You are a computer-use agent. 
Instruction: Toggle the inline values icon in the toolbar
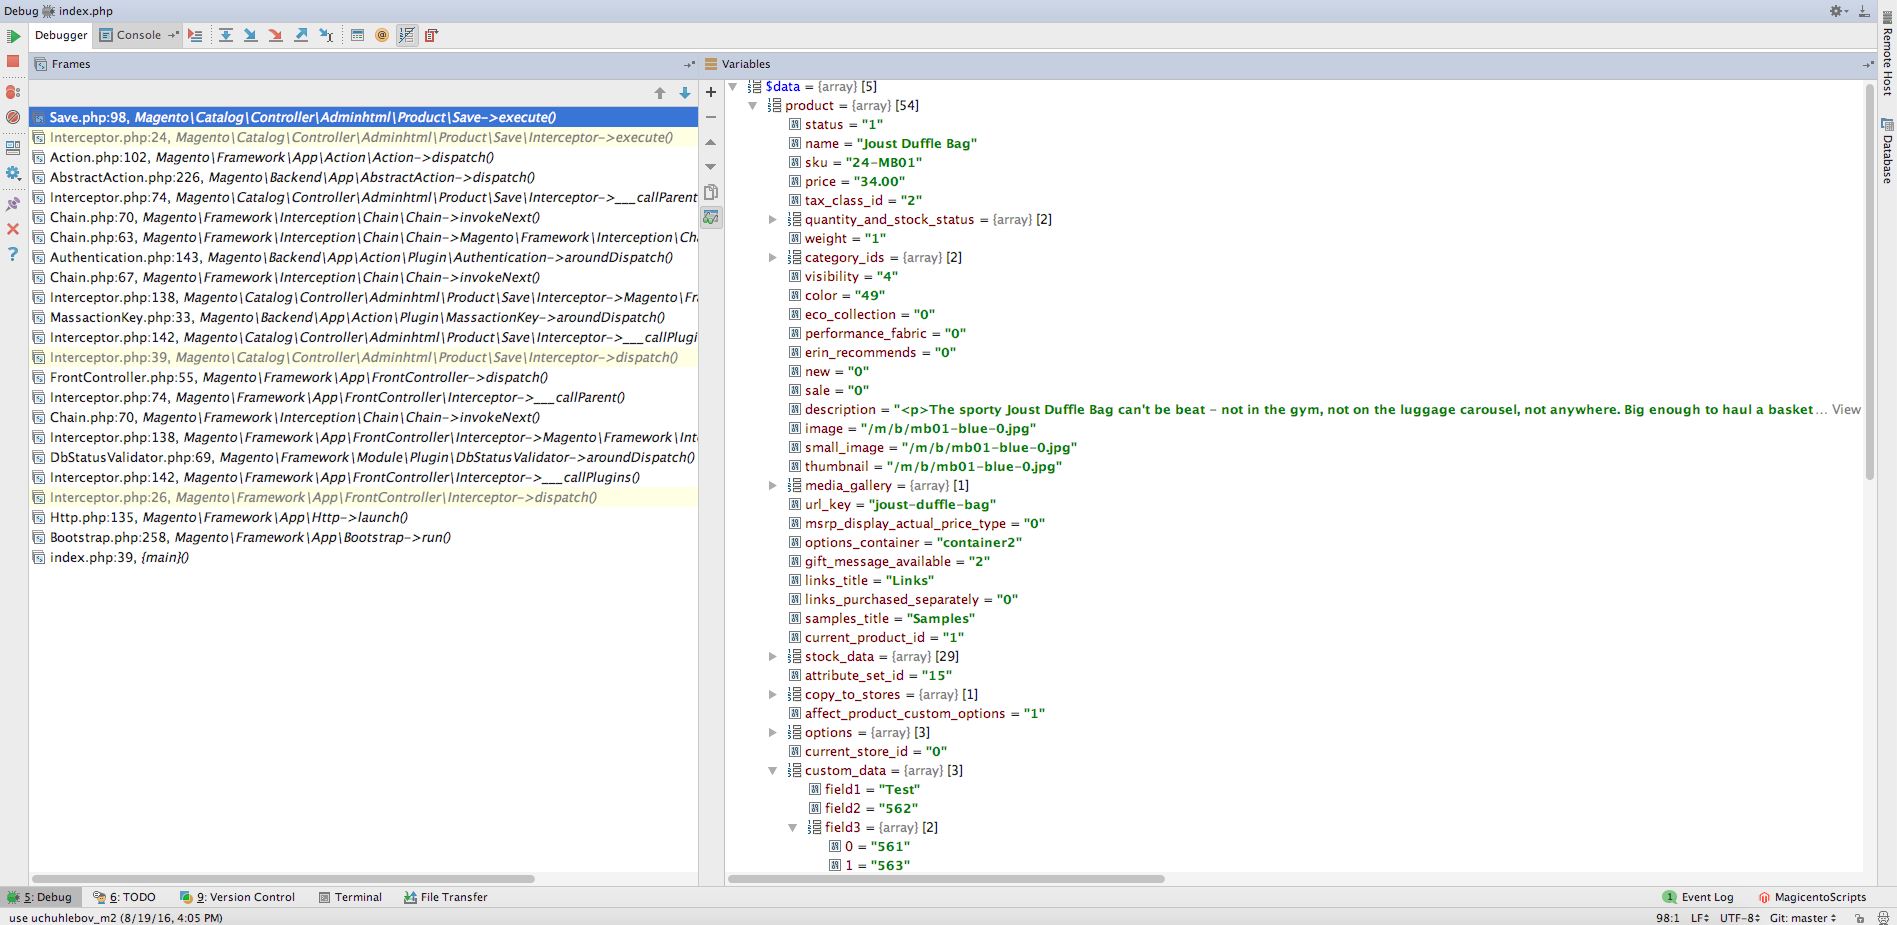(406, 35)
